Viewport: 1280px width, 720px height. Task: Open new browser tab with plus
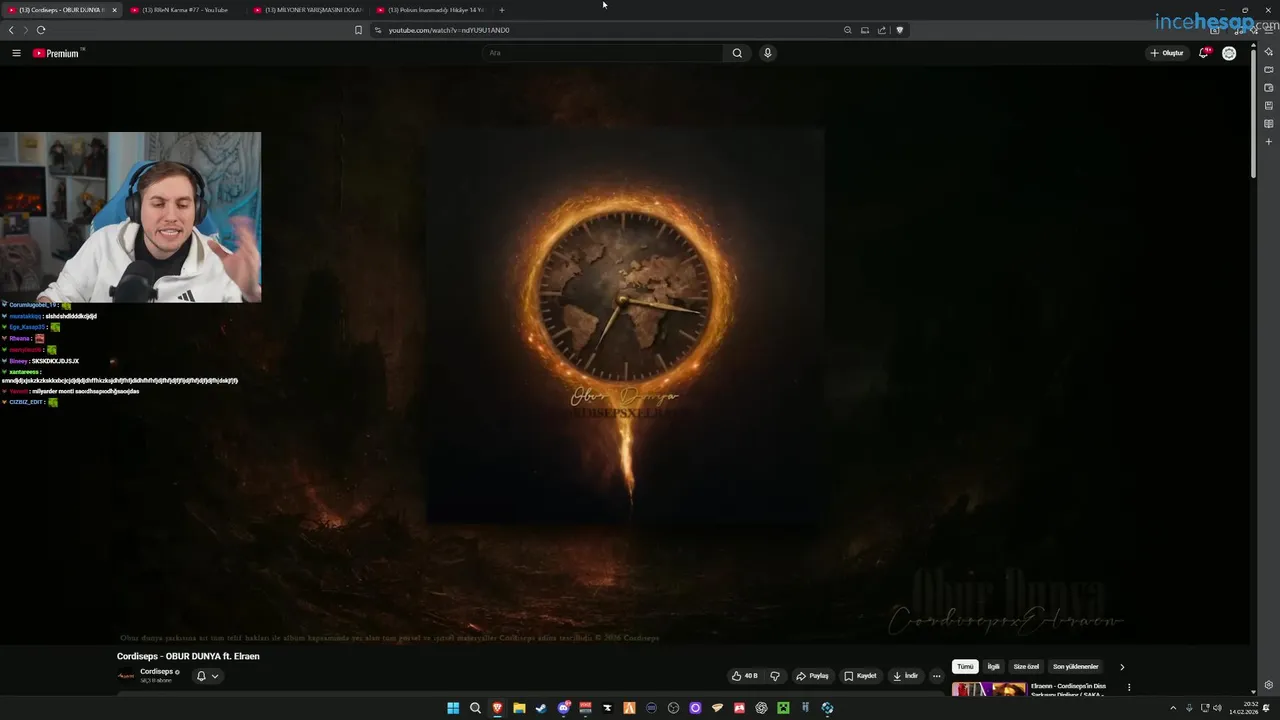pyautogui.click(x=502, y=10)
